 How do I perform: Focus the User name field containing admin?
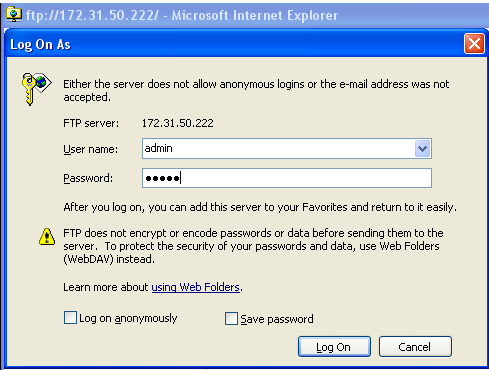click(x=287, y=149)
